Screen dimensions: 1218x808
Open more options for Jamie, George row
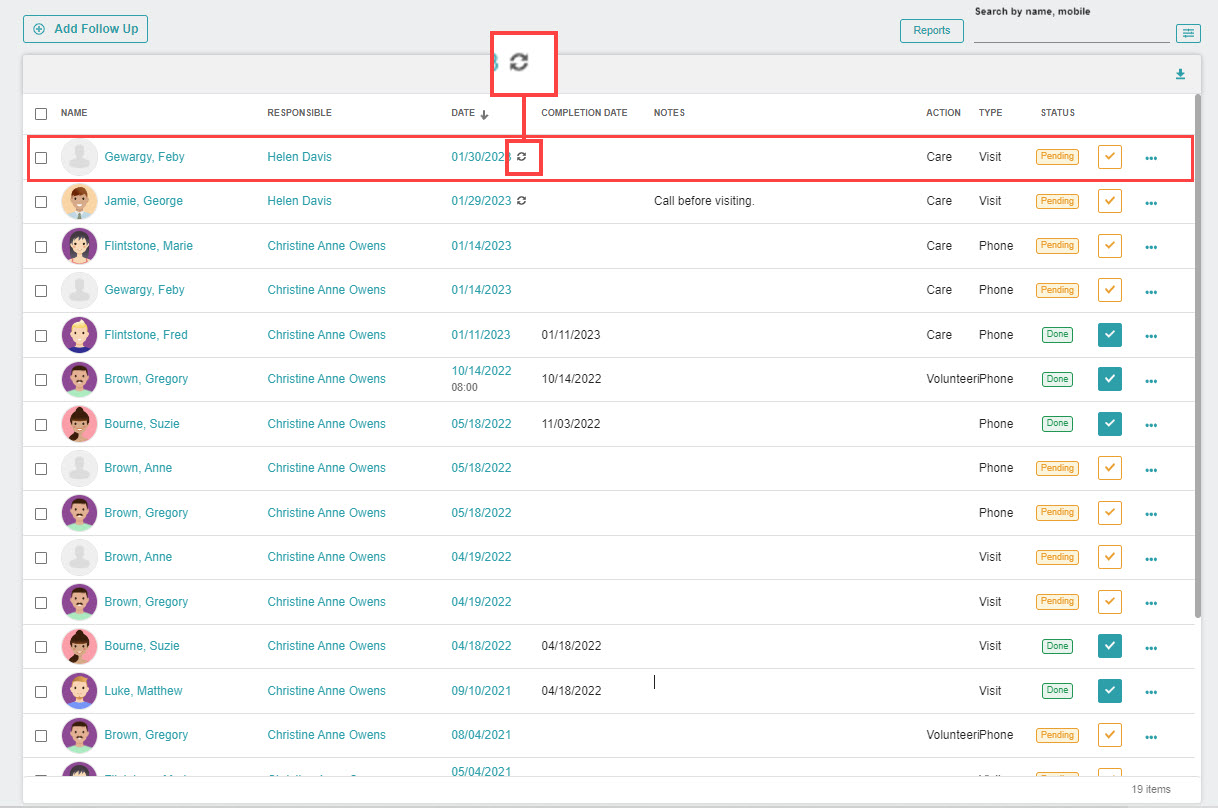click(1151, 202)
